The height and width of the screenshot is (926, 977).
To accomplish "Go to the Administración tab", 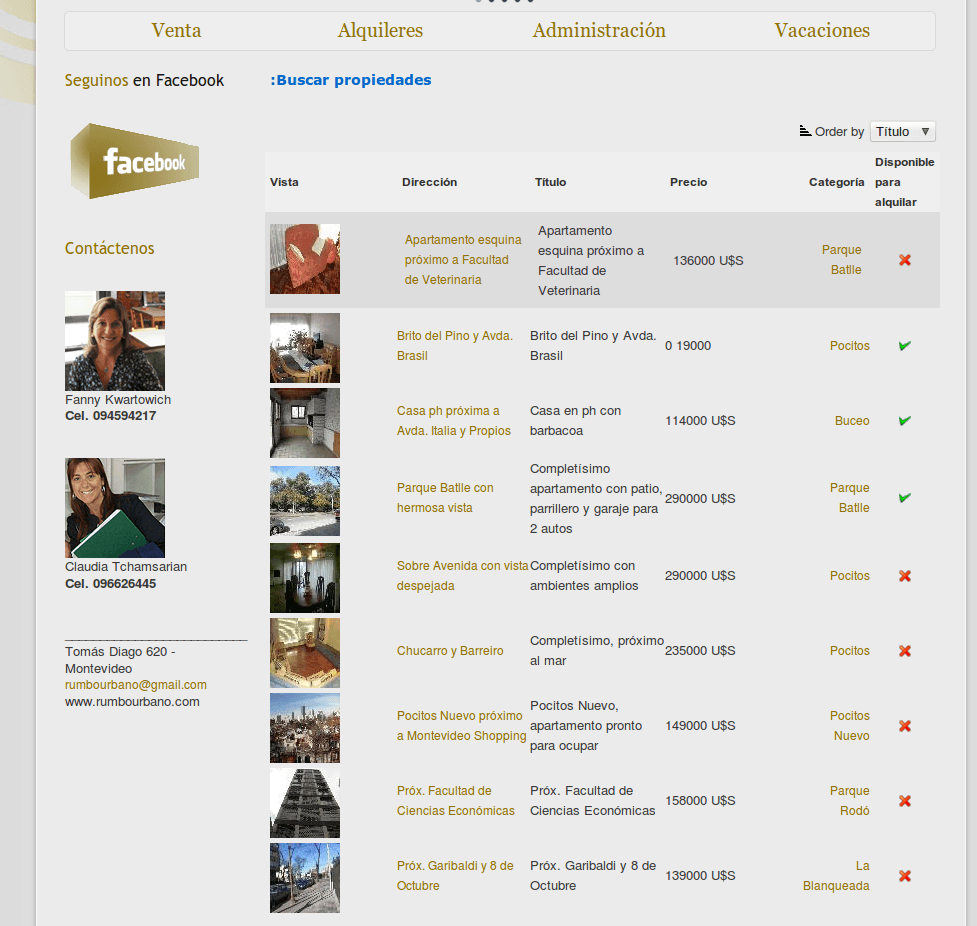I will coord(599,31).
